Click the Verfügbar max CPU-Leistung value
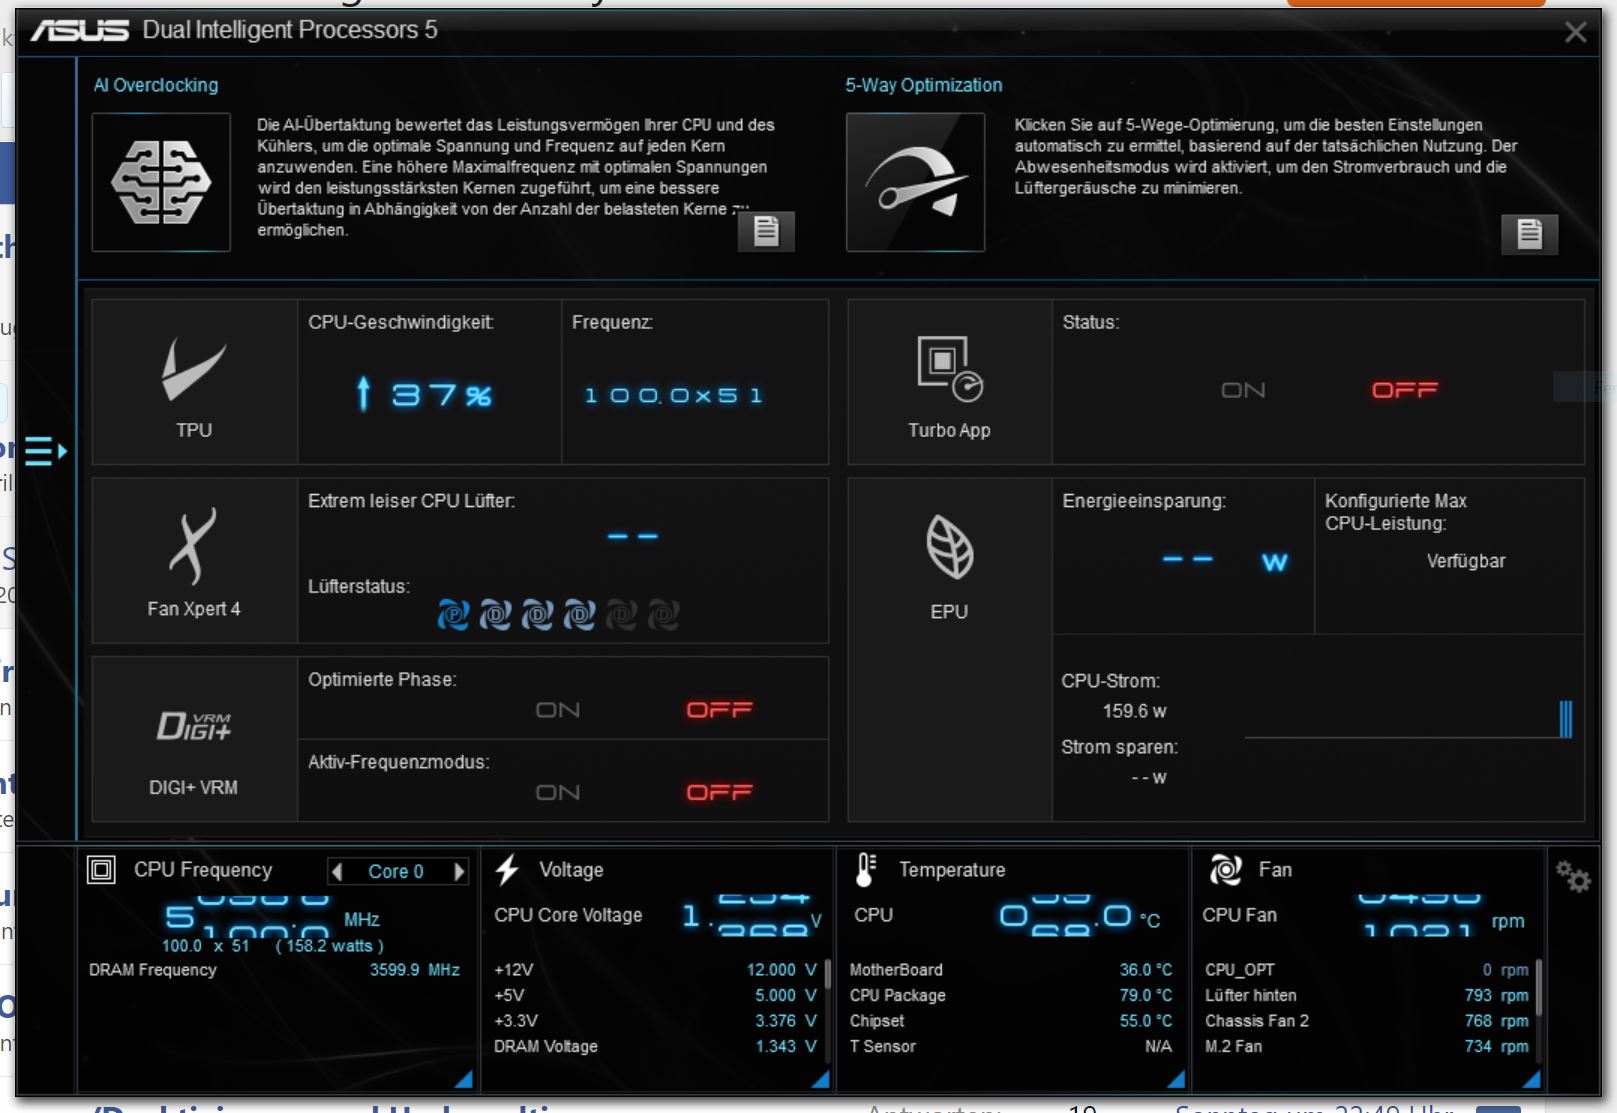This screenshot has height=1113, width=1617. (x=1466, y=561)
